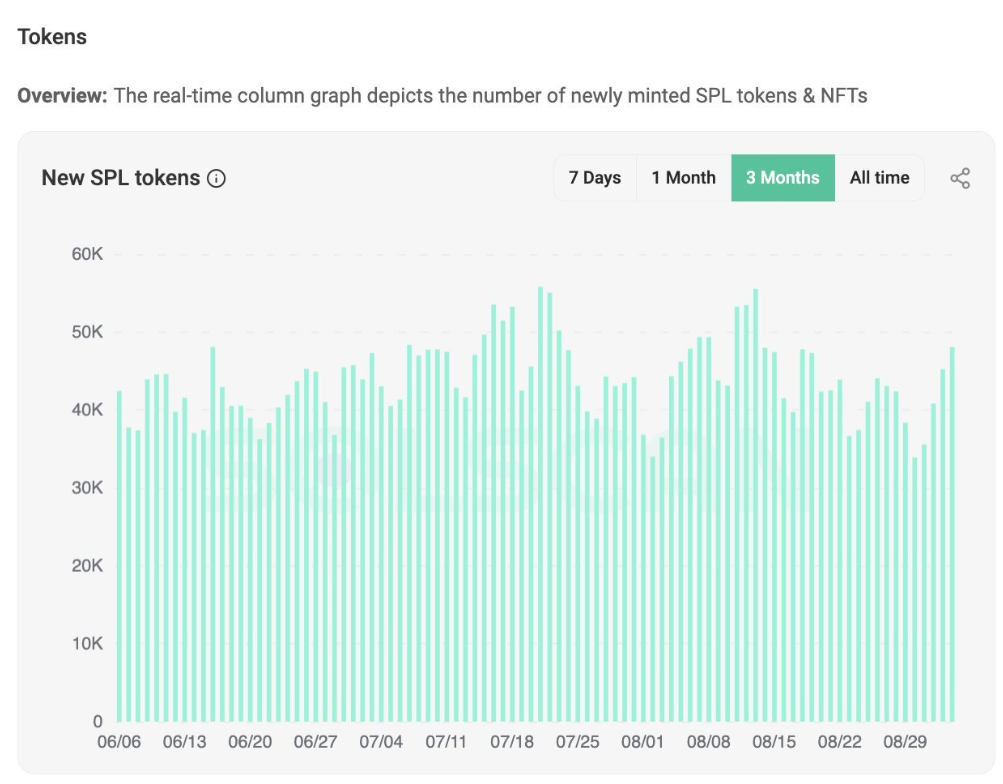The image size is (1003, 784).
Task: Click the 60K y-axis label
Action: pos(86,255)
